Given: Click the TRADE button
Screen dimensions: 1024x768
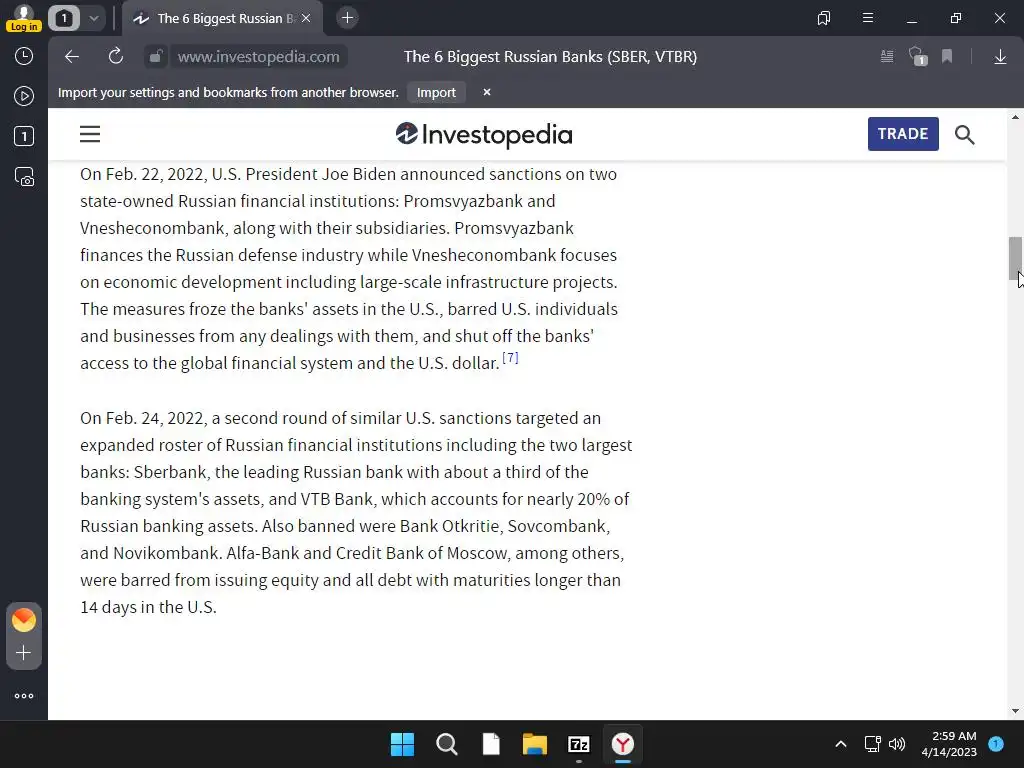Looking at the screenshot, I should point(903,134).
